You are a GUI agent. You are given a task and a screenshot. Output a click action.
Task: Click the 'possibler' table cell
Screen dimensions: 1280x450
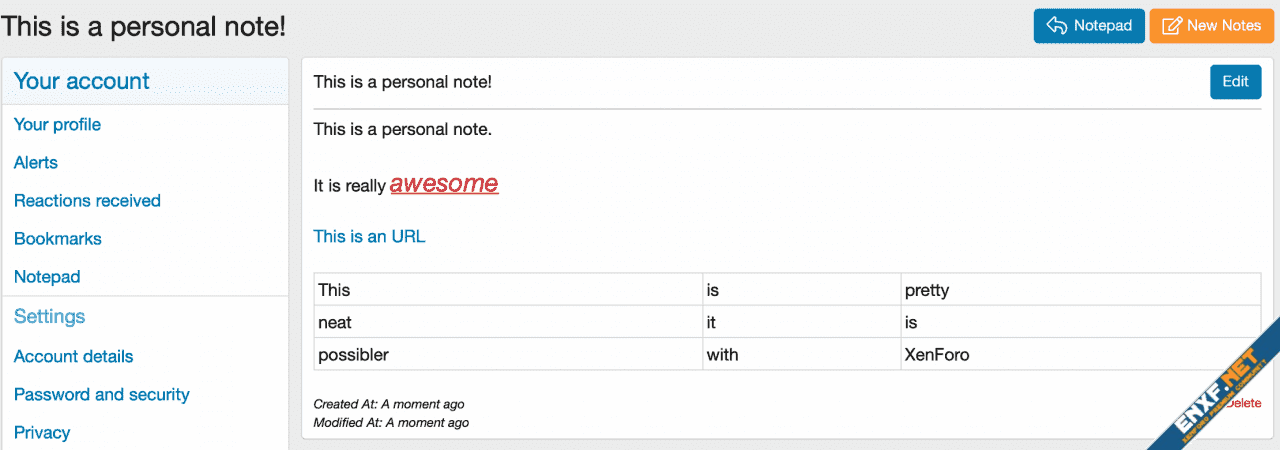coord(353,355)
